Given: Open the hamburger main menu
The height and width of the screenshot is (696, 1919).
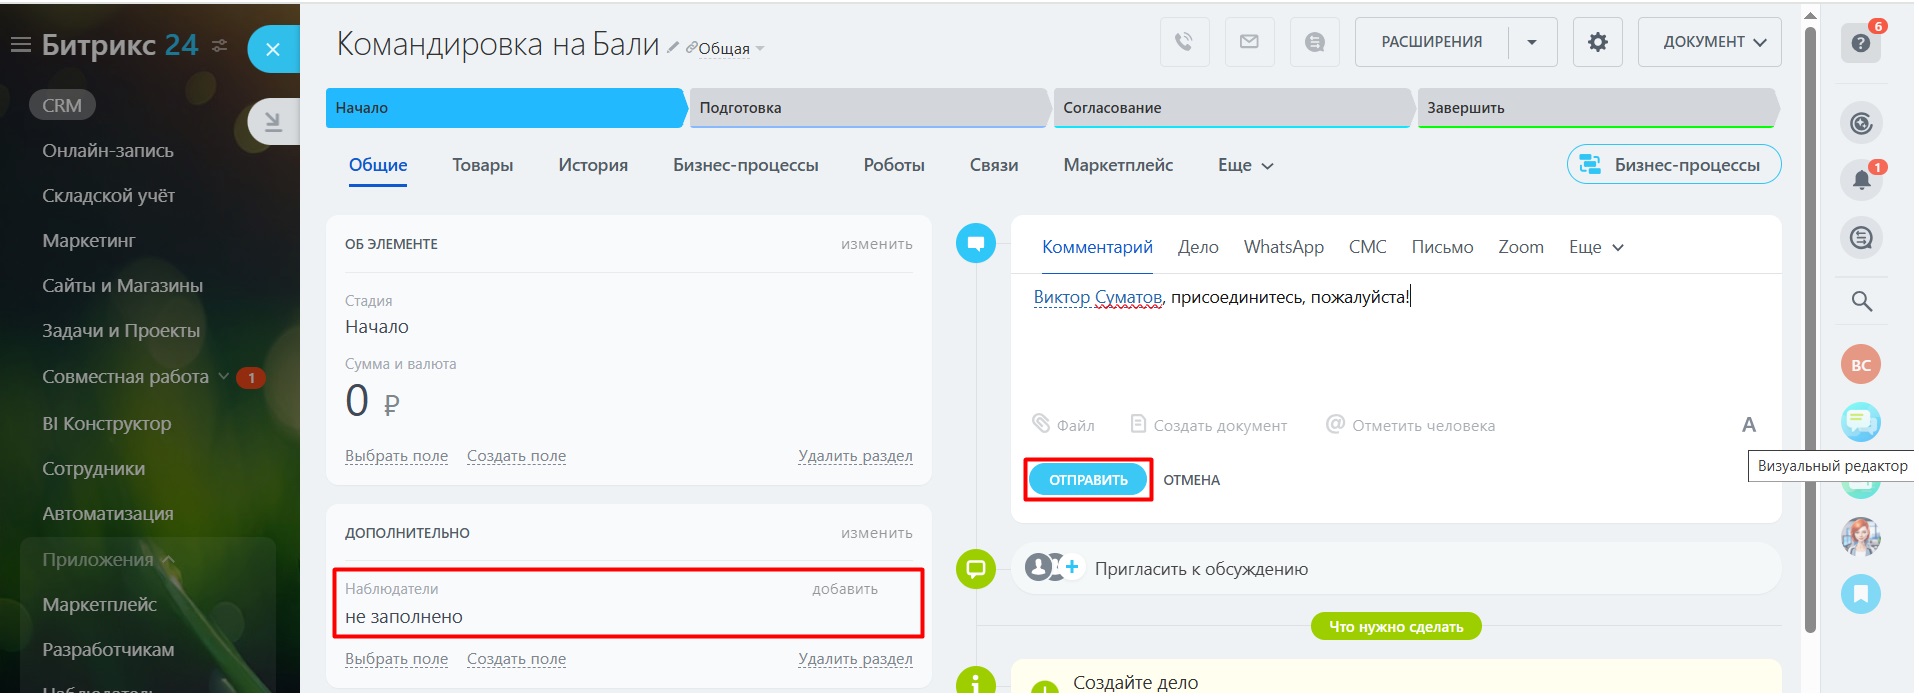Looking at the screenshot, I should point(20,45).
